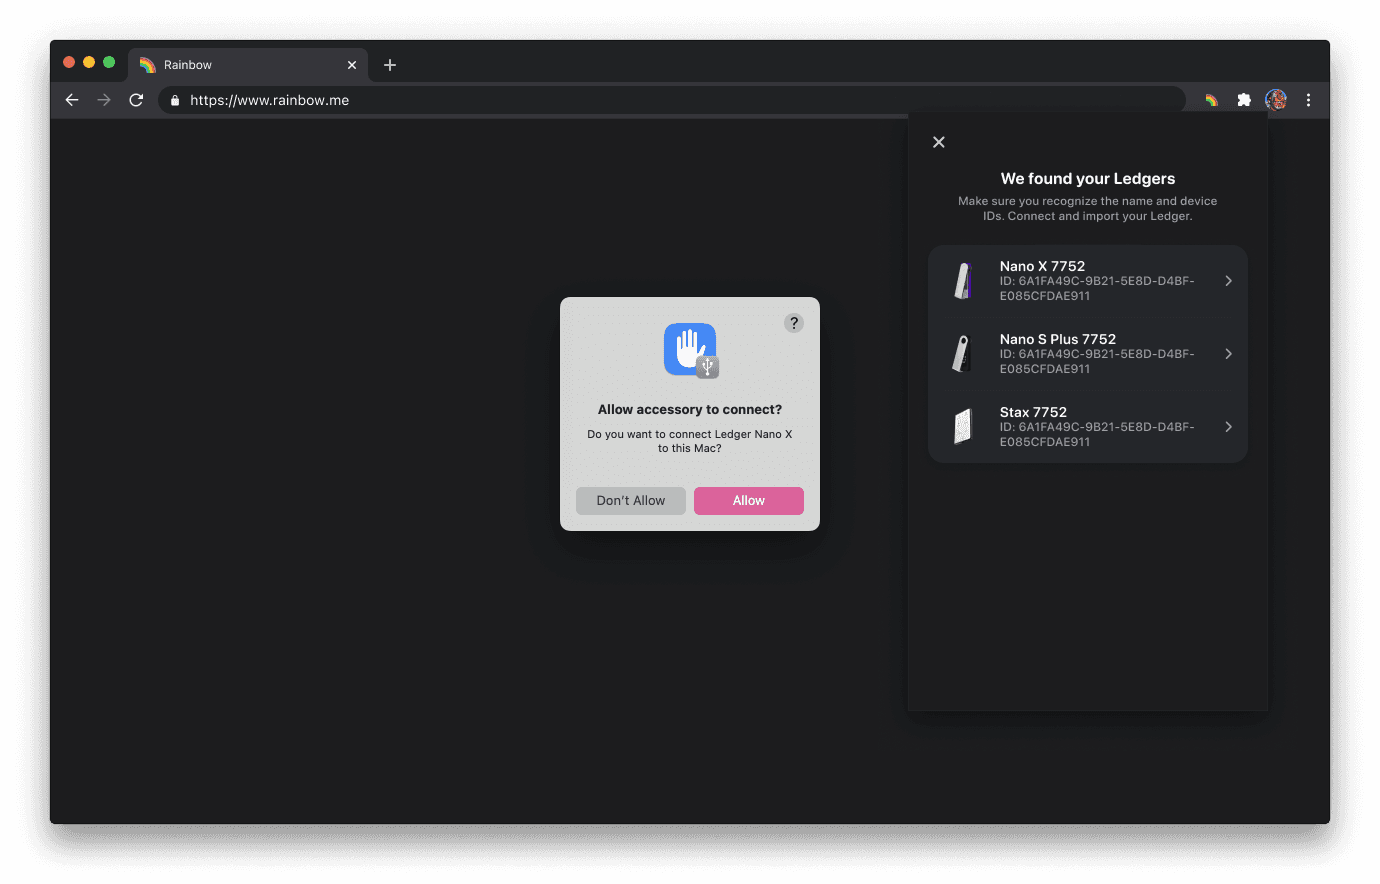
Task: Click the Stax device ID text
Action: point(1097,435)
